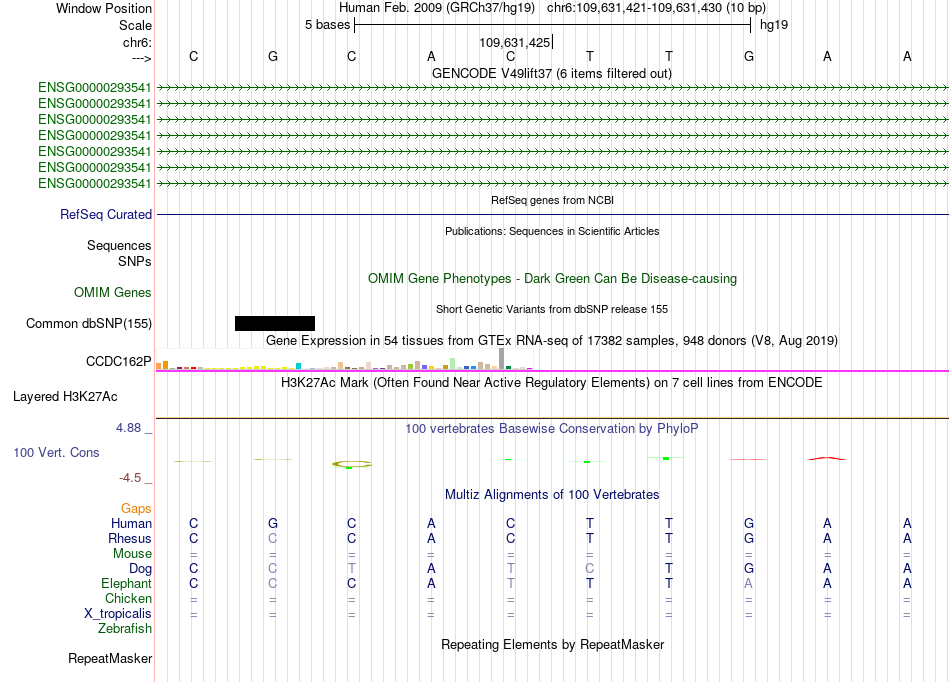Click the ---> sequence direction label

(x=142, y=58)
